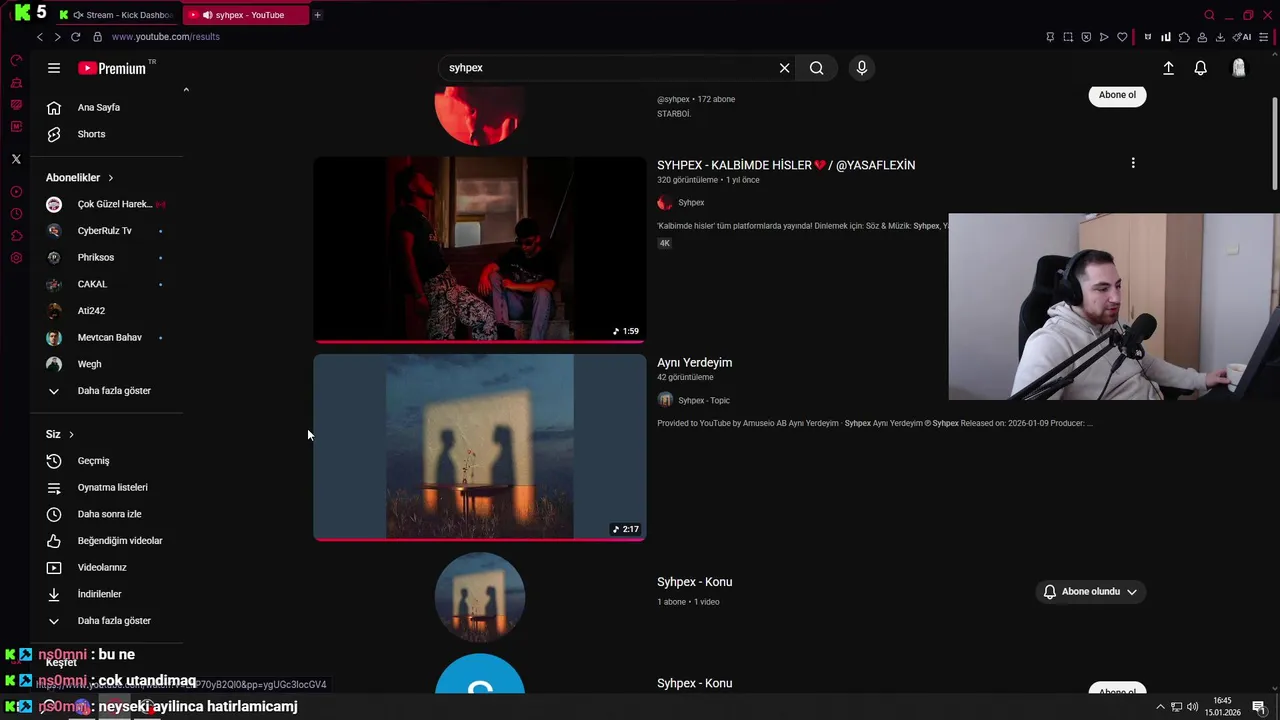This screenshot has height=720, width=1280.
Task: Open the Easy Setup sliders icon
Action: tap(1266, 37)
